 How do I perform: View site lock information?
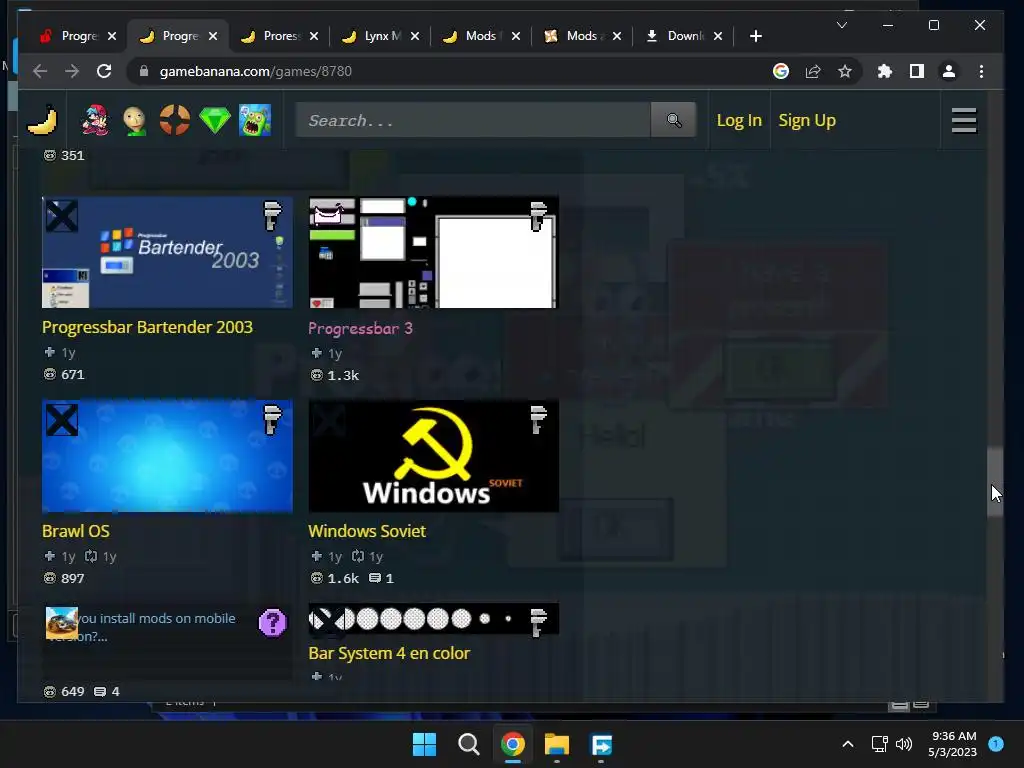144,71
